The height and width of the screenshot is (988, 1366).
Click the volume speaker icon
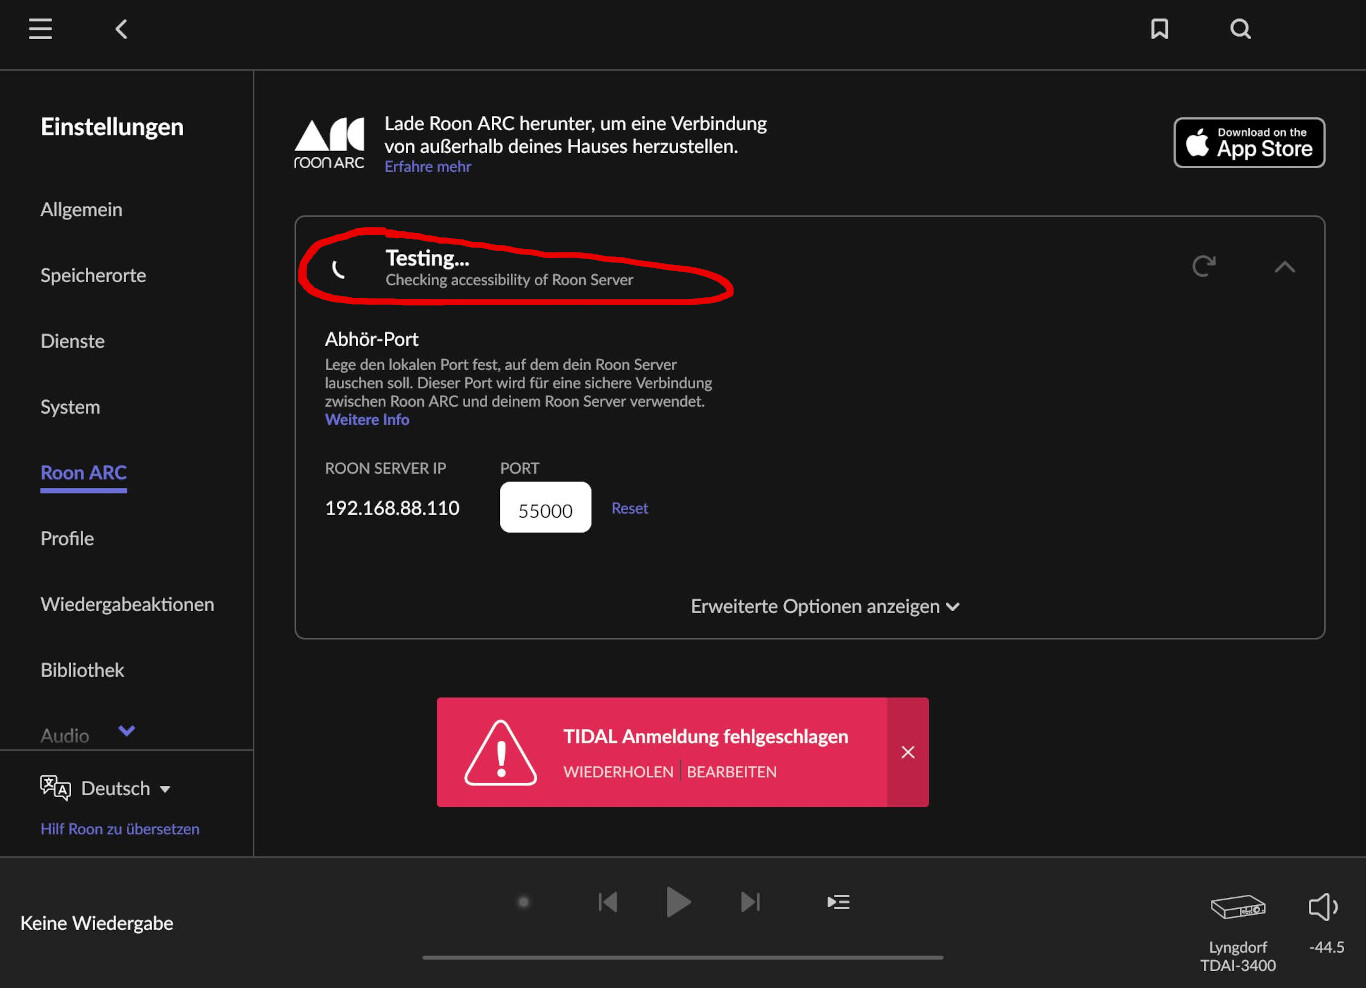click(1323, 907)
